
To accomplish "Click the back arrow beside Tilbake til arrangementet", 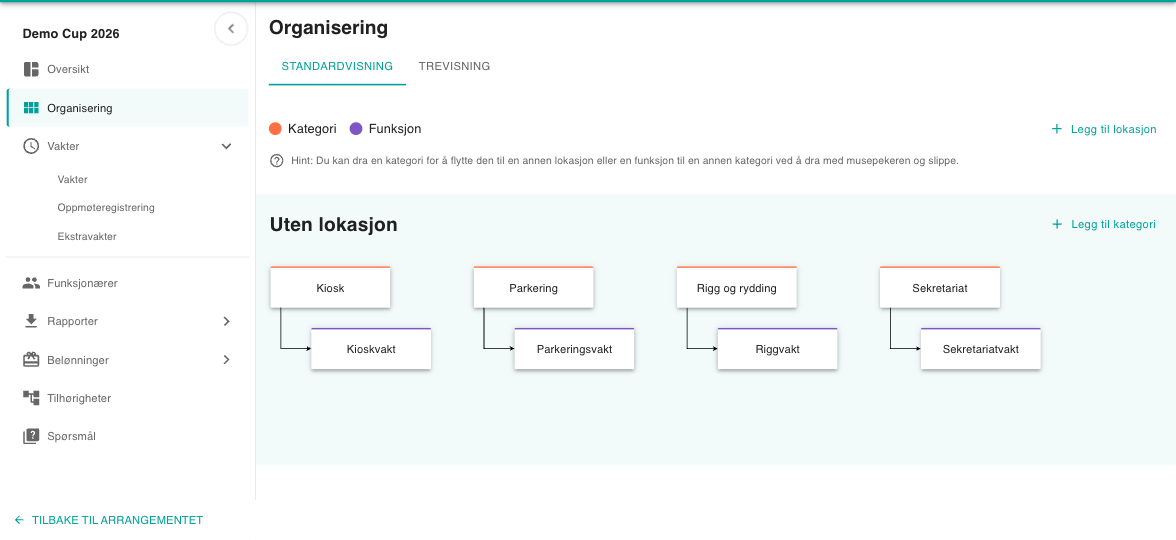I will pos(20,520).
